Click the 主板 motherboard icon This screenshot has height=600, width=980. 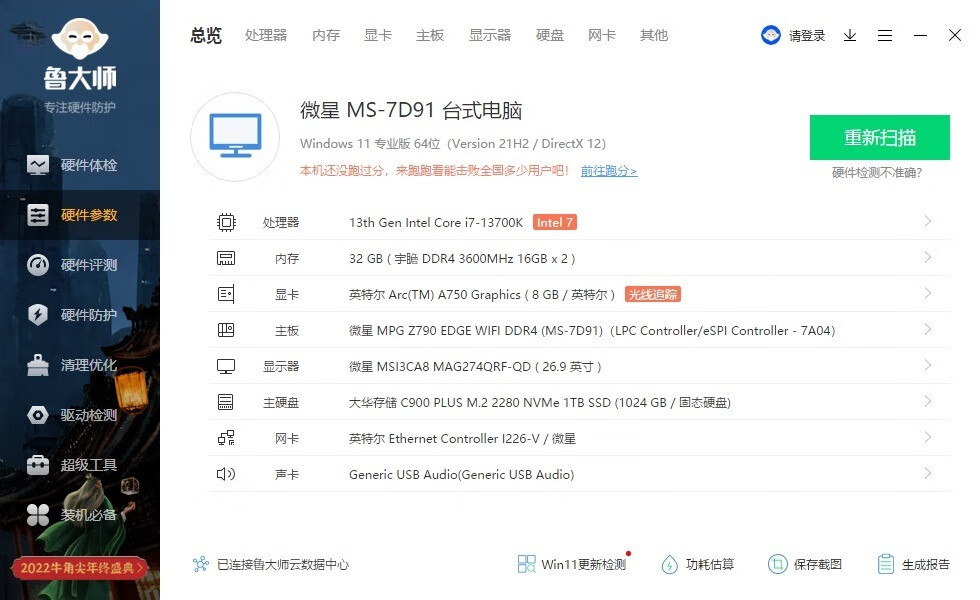tap(226, 330)
